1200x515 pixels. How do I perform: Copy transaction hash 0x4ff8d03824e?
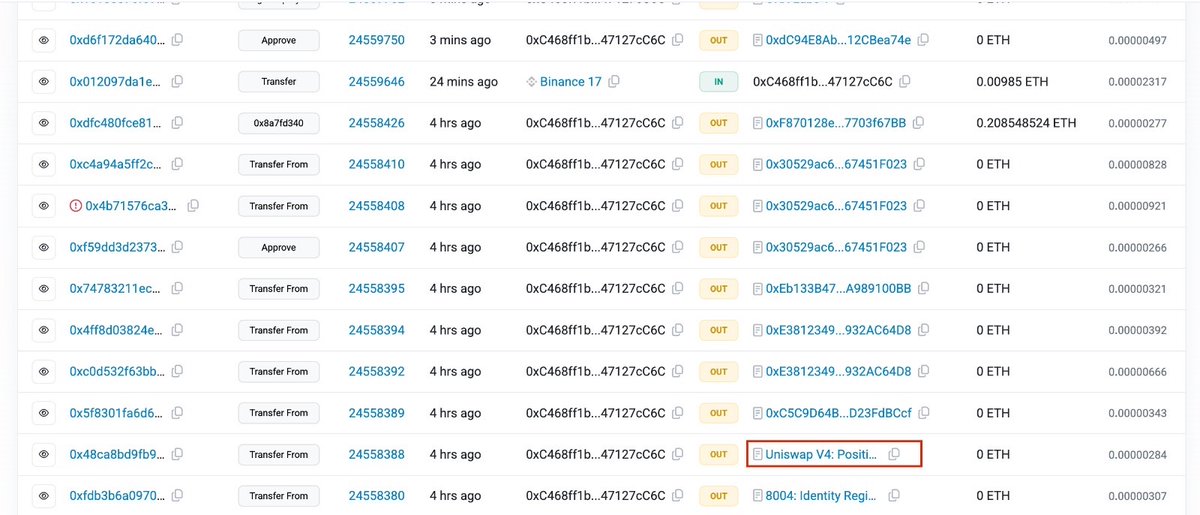pyautogui.click(x=177, y=330)
